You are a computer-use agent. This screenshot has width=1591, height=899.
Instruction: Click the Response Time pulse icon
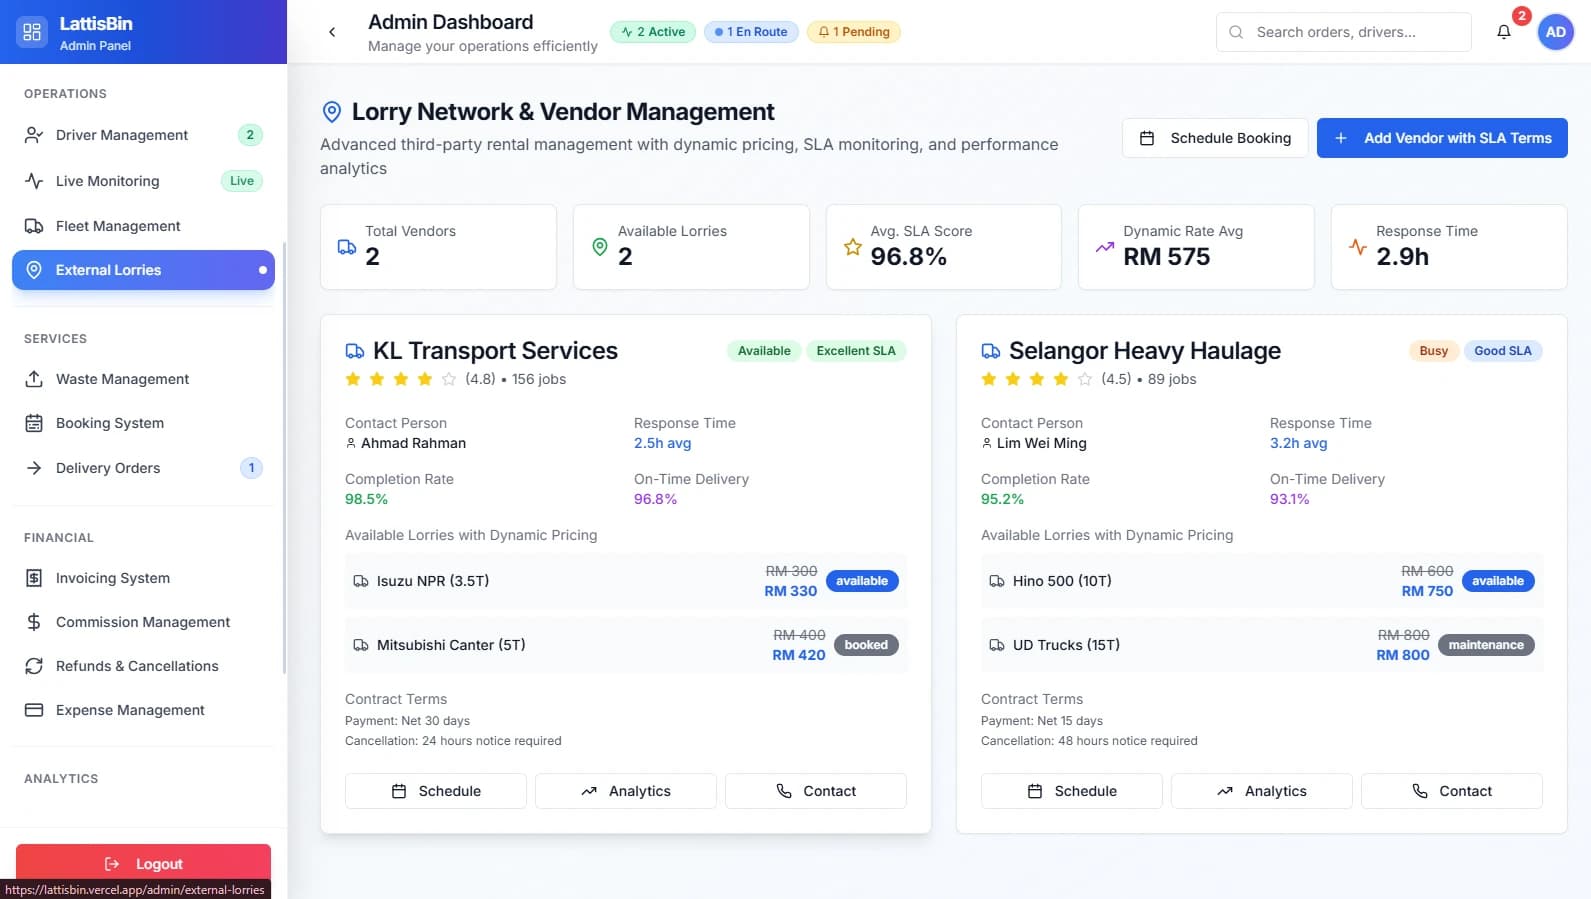(1357, 247)
